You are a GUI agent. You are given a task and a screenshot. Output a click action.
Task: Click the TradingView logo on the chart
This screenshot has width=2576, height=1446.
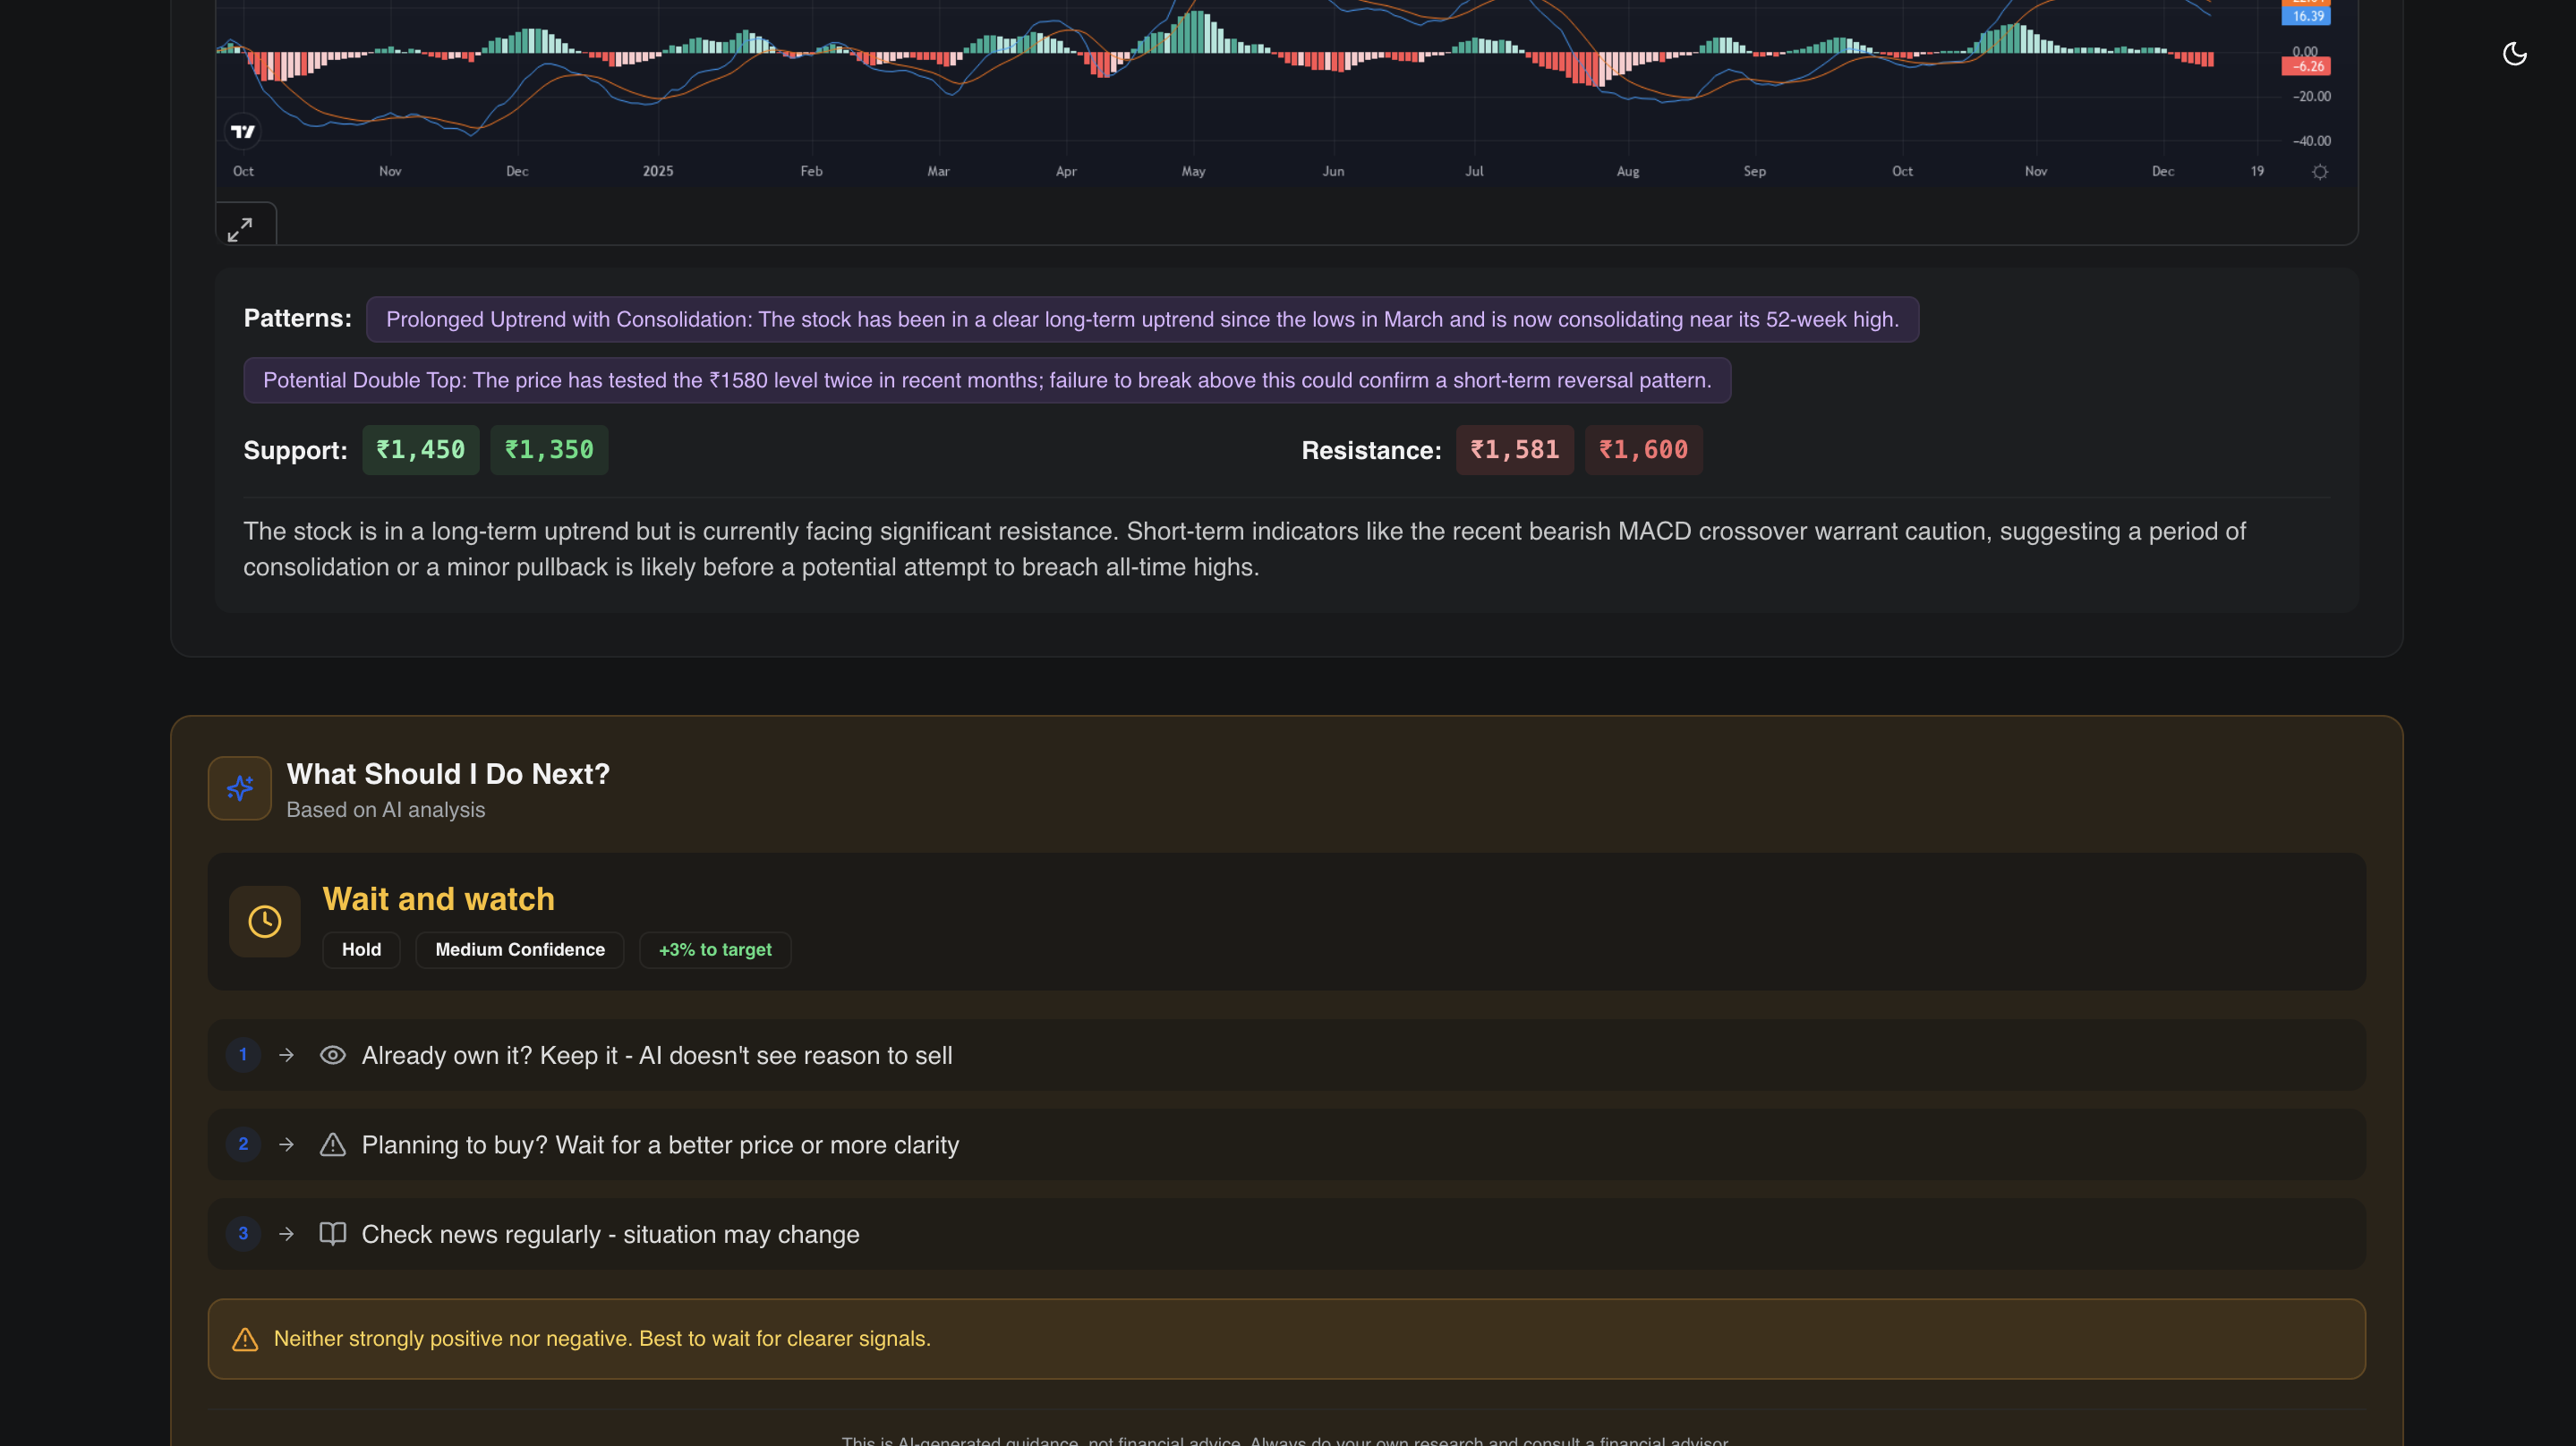point(243,131)
